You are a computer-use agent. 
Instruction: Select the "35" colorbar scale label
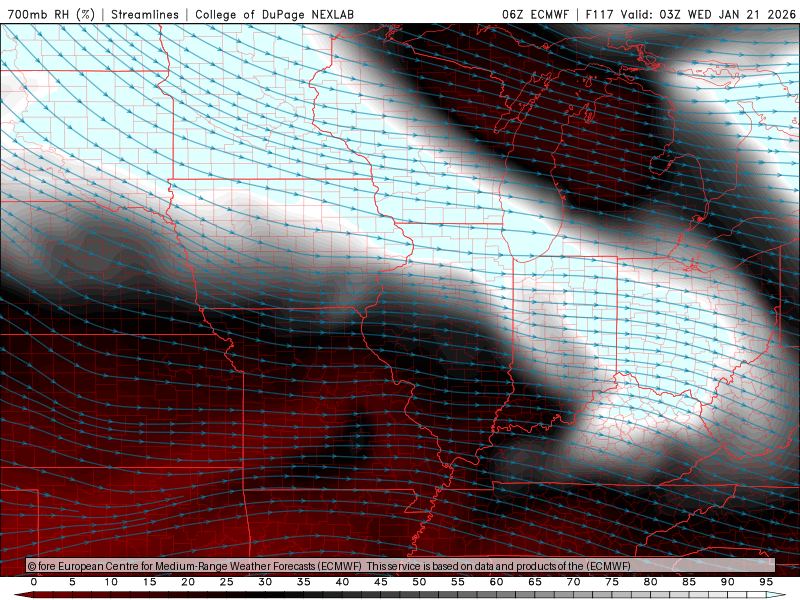point(304,582)
